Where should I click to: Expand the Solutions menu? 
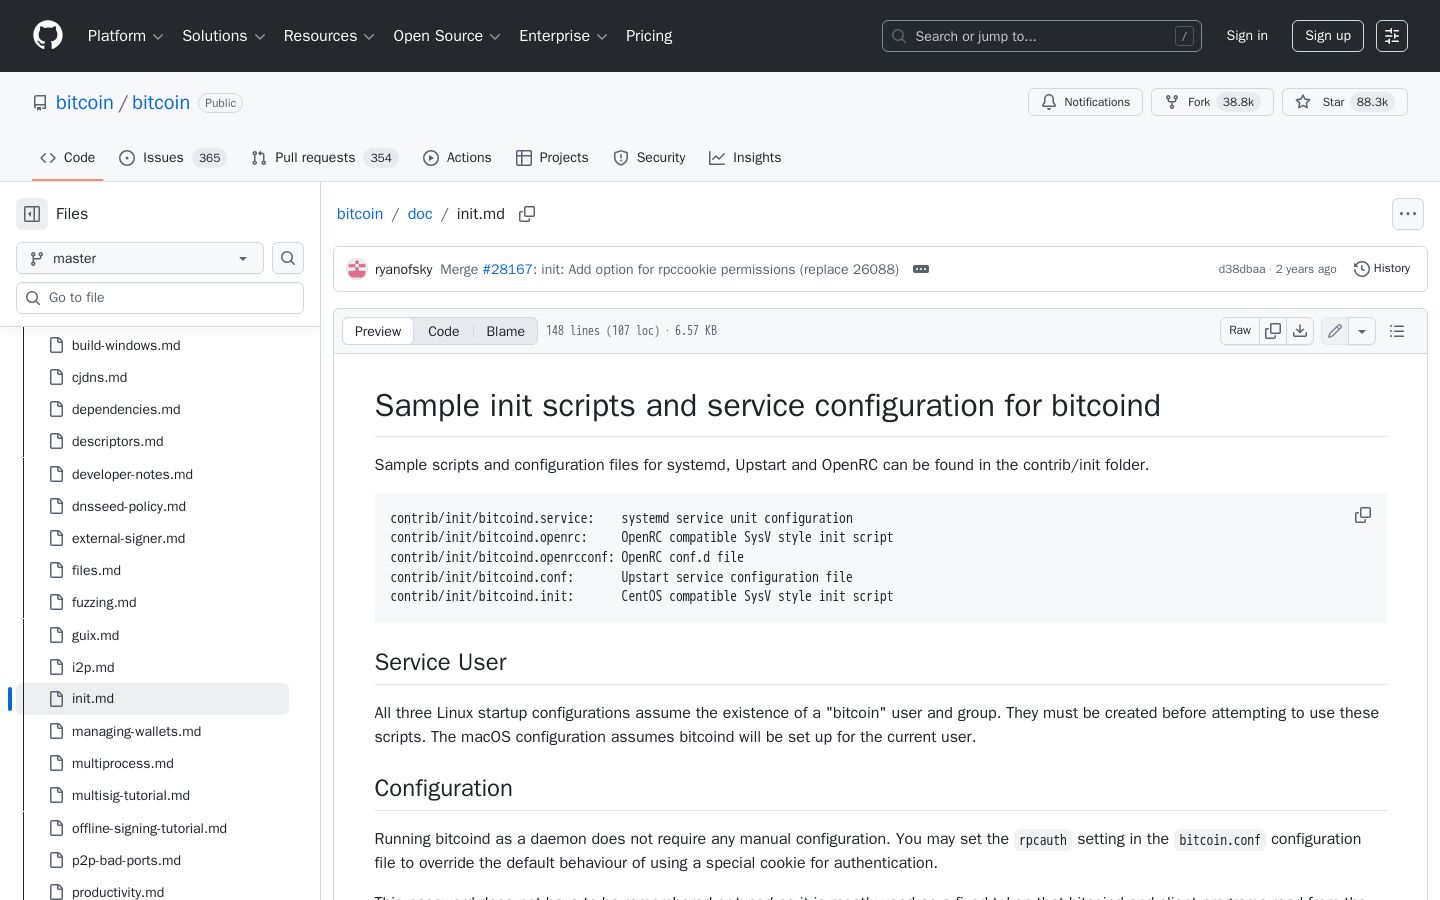224,36
